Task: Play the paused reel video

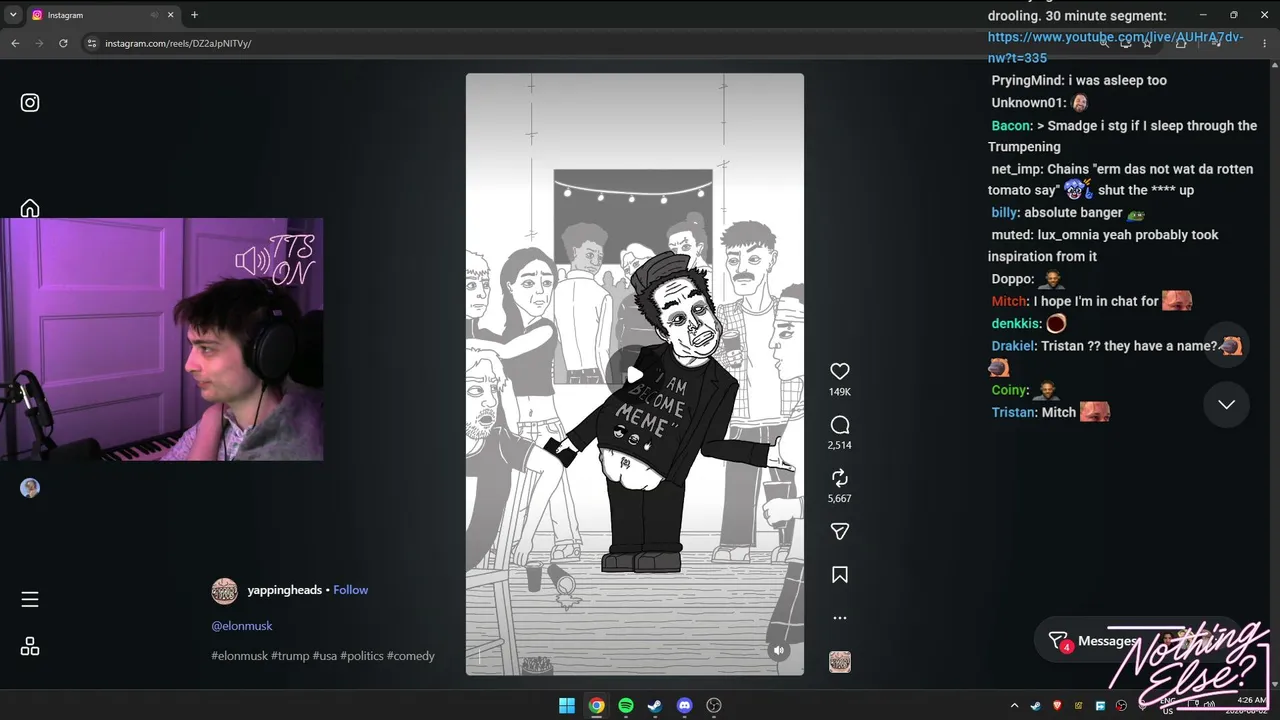Action: tap(634, 375)
